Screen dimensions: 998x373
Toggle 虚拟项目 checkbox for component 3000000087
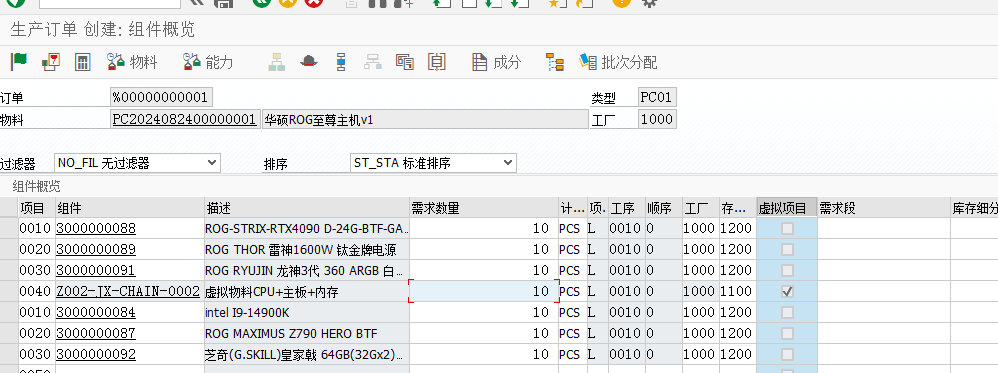click(x=787, y=333)
